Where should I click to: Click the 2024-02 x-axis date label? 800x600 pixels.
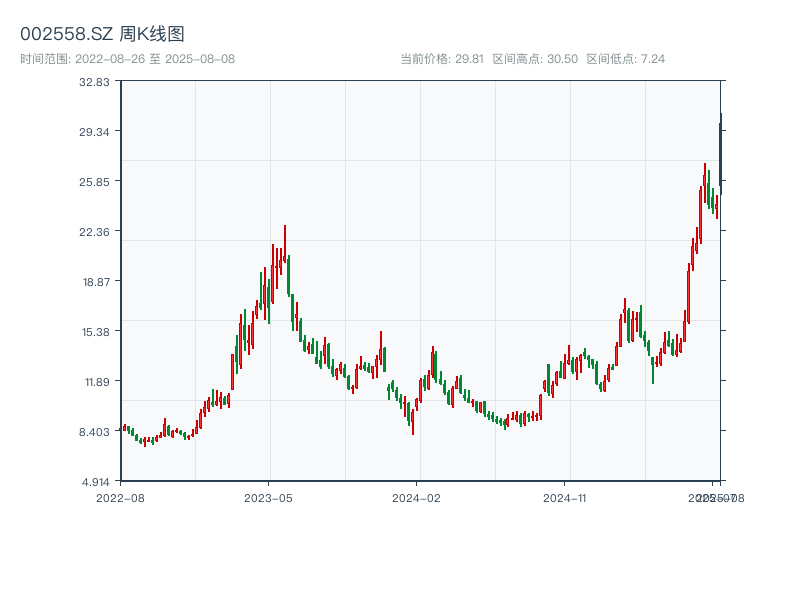pyautogui.click(x=417, y=497)
